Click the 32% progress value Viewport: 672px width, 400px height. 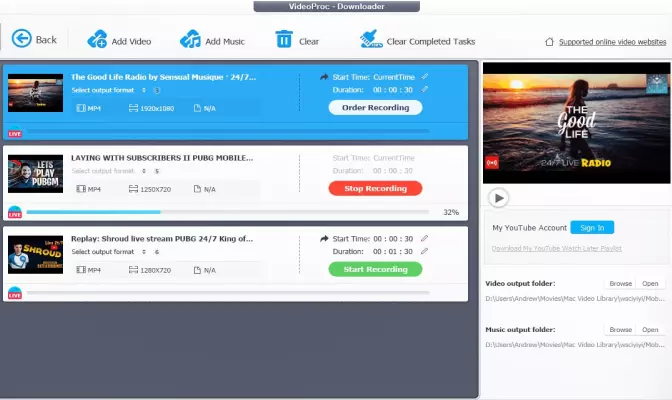[x=451, y=212]
